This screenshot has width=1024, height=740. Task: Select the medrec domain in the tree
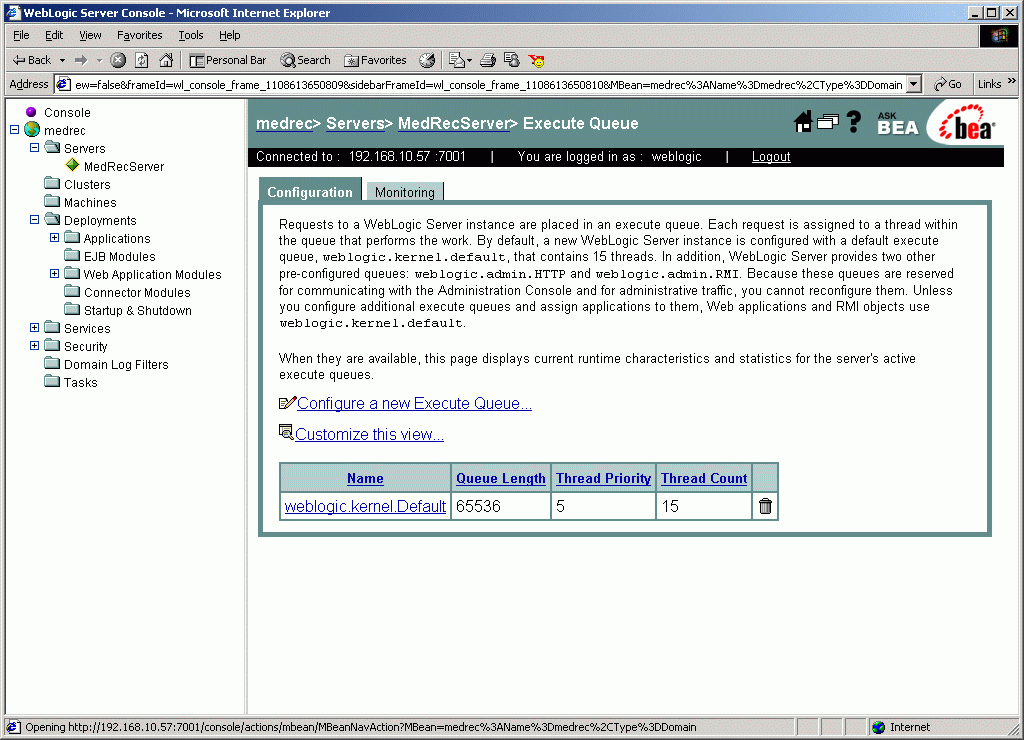pos(65,131)
